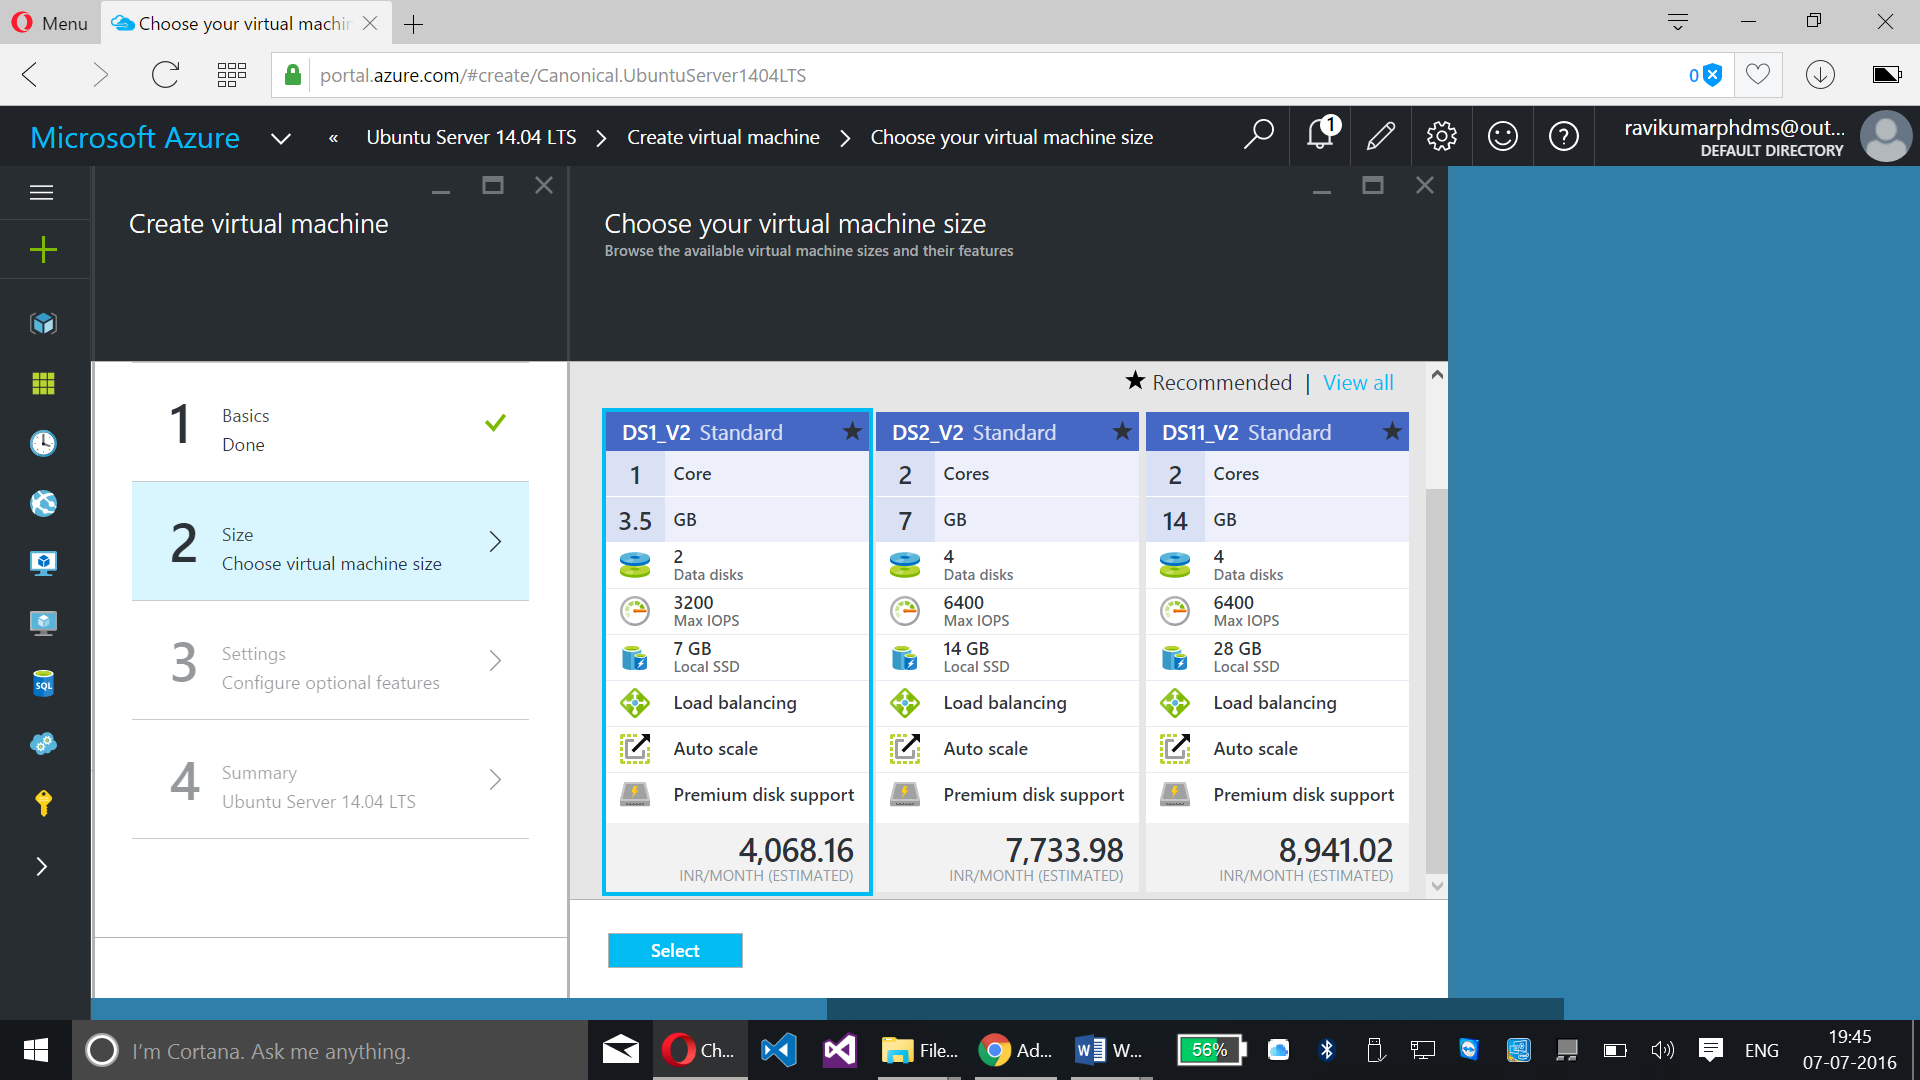Viewport: 1920px width, 1080px height.
Task: Click bookmark heart icon in address bar
Action: (x=1758, y=74)
